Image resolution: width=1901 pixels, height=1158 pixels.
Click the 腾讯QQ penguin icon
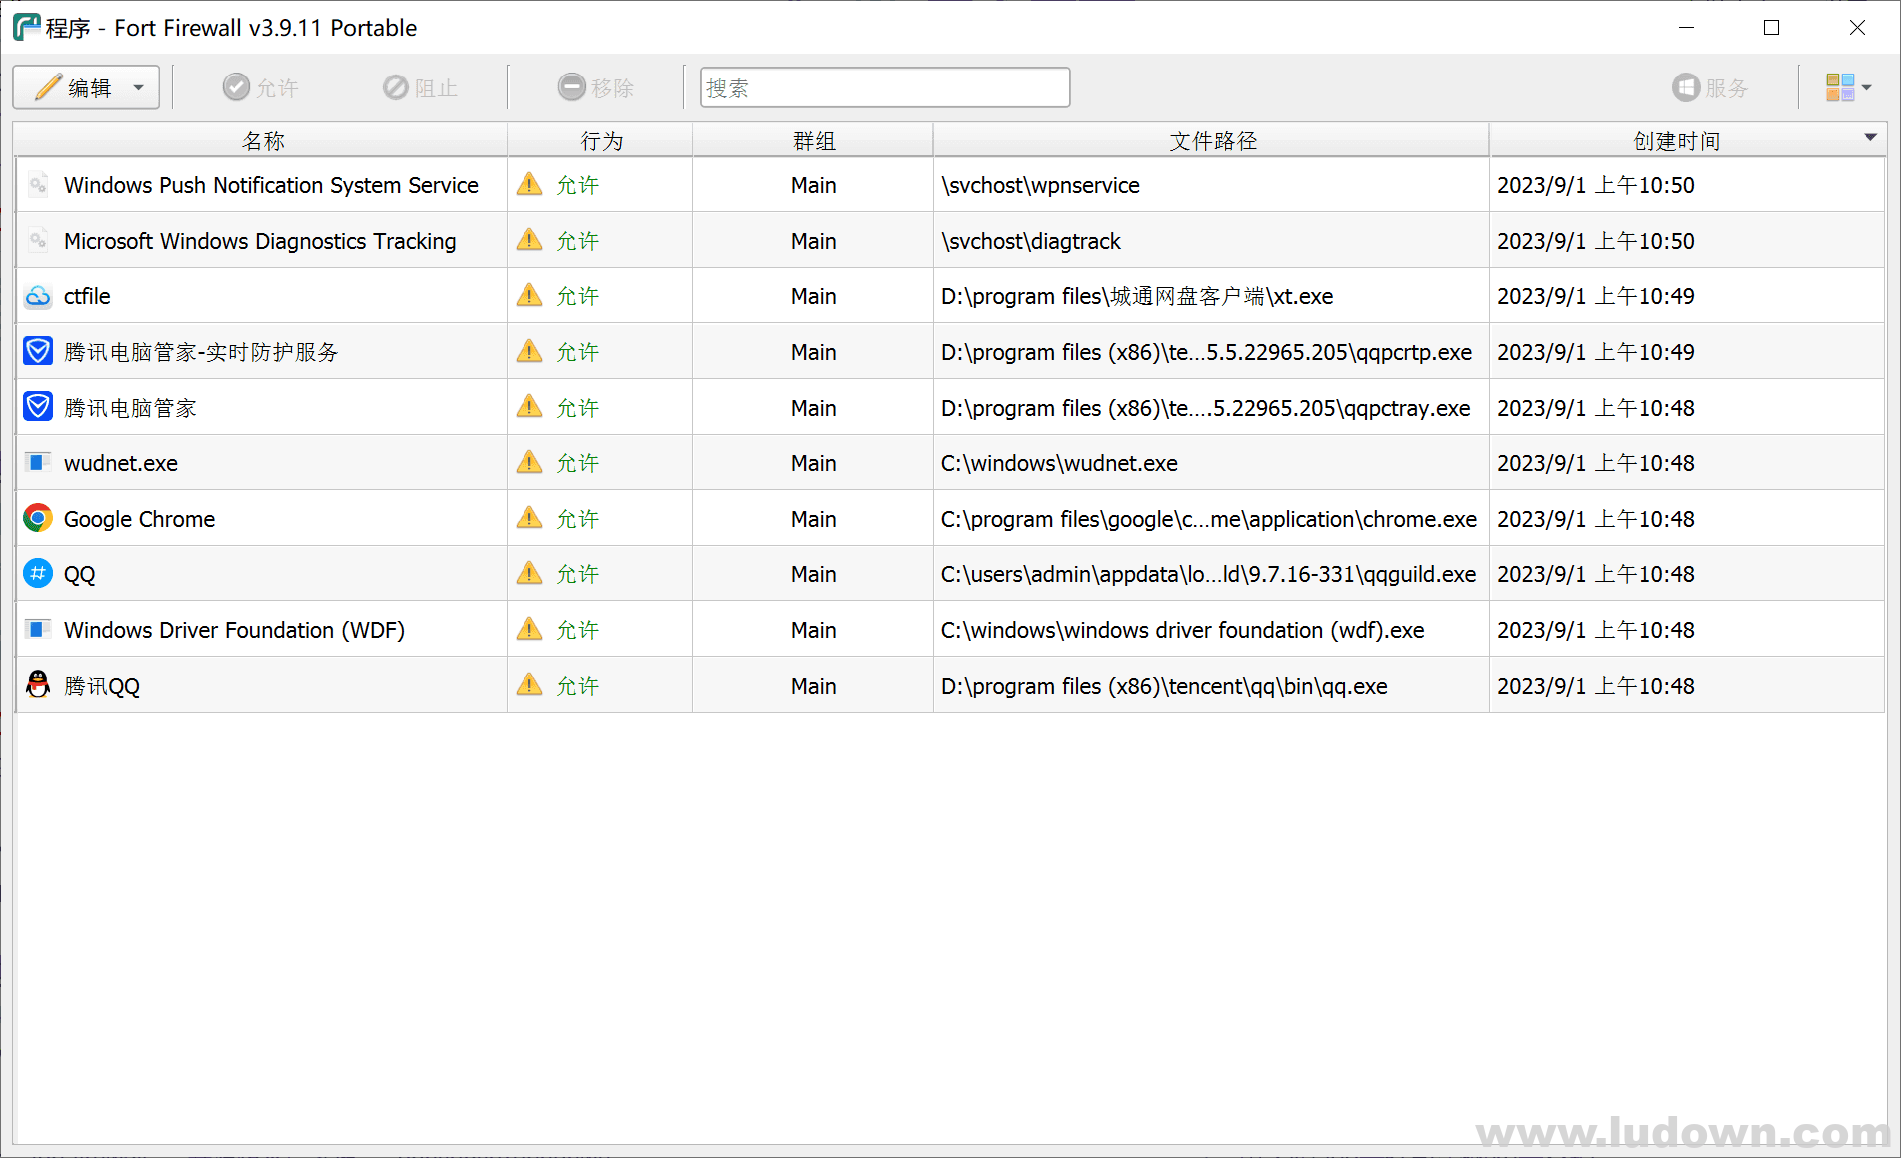point(38,685)
